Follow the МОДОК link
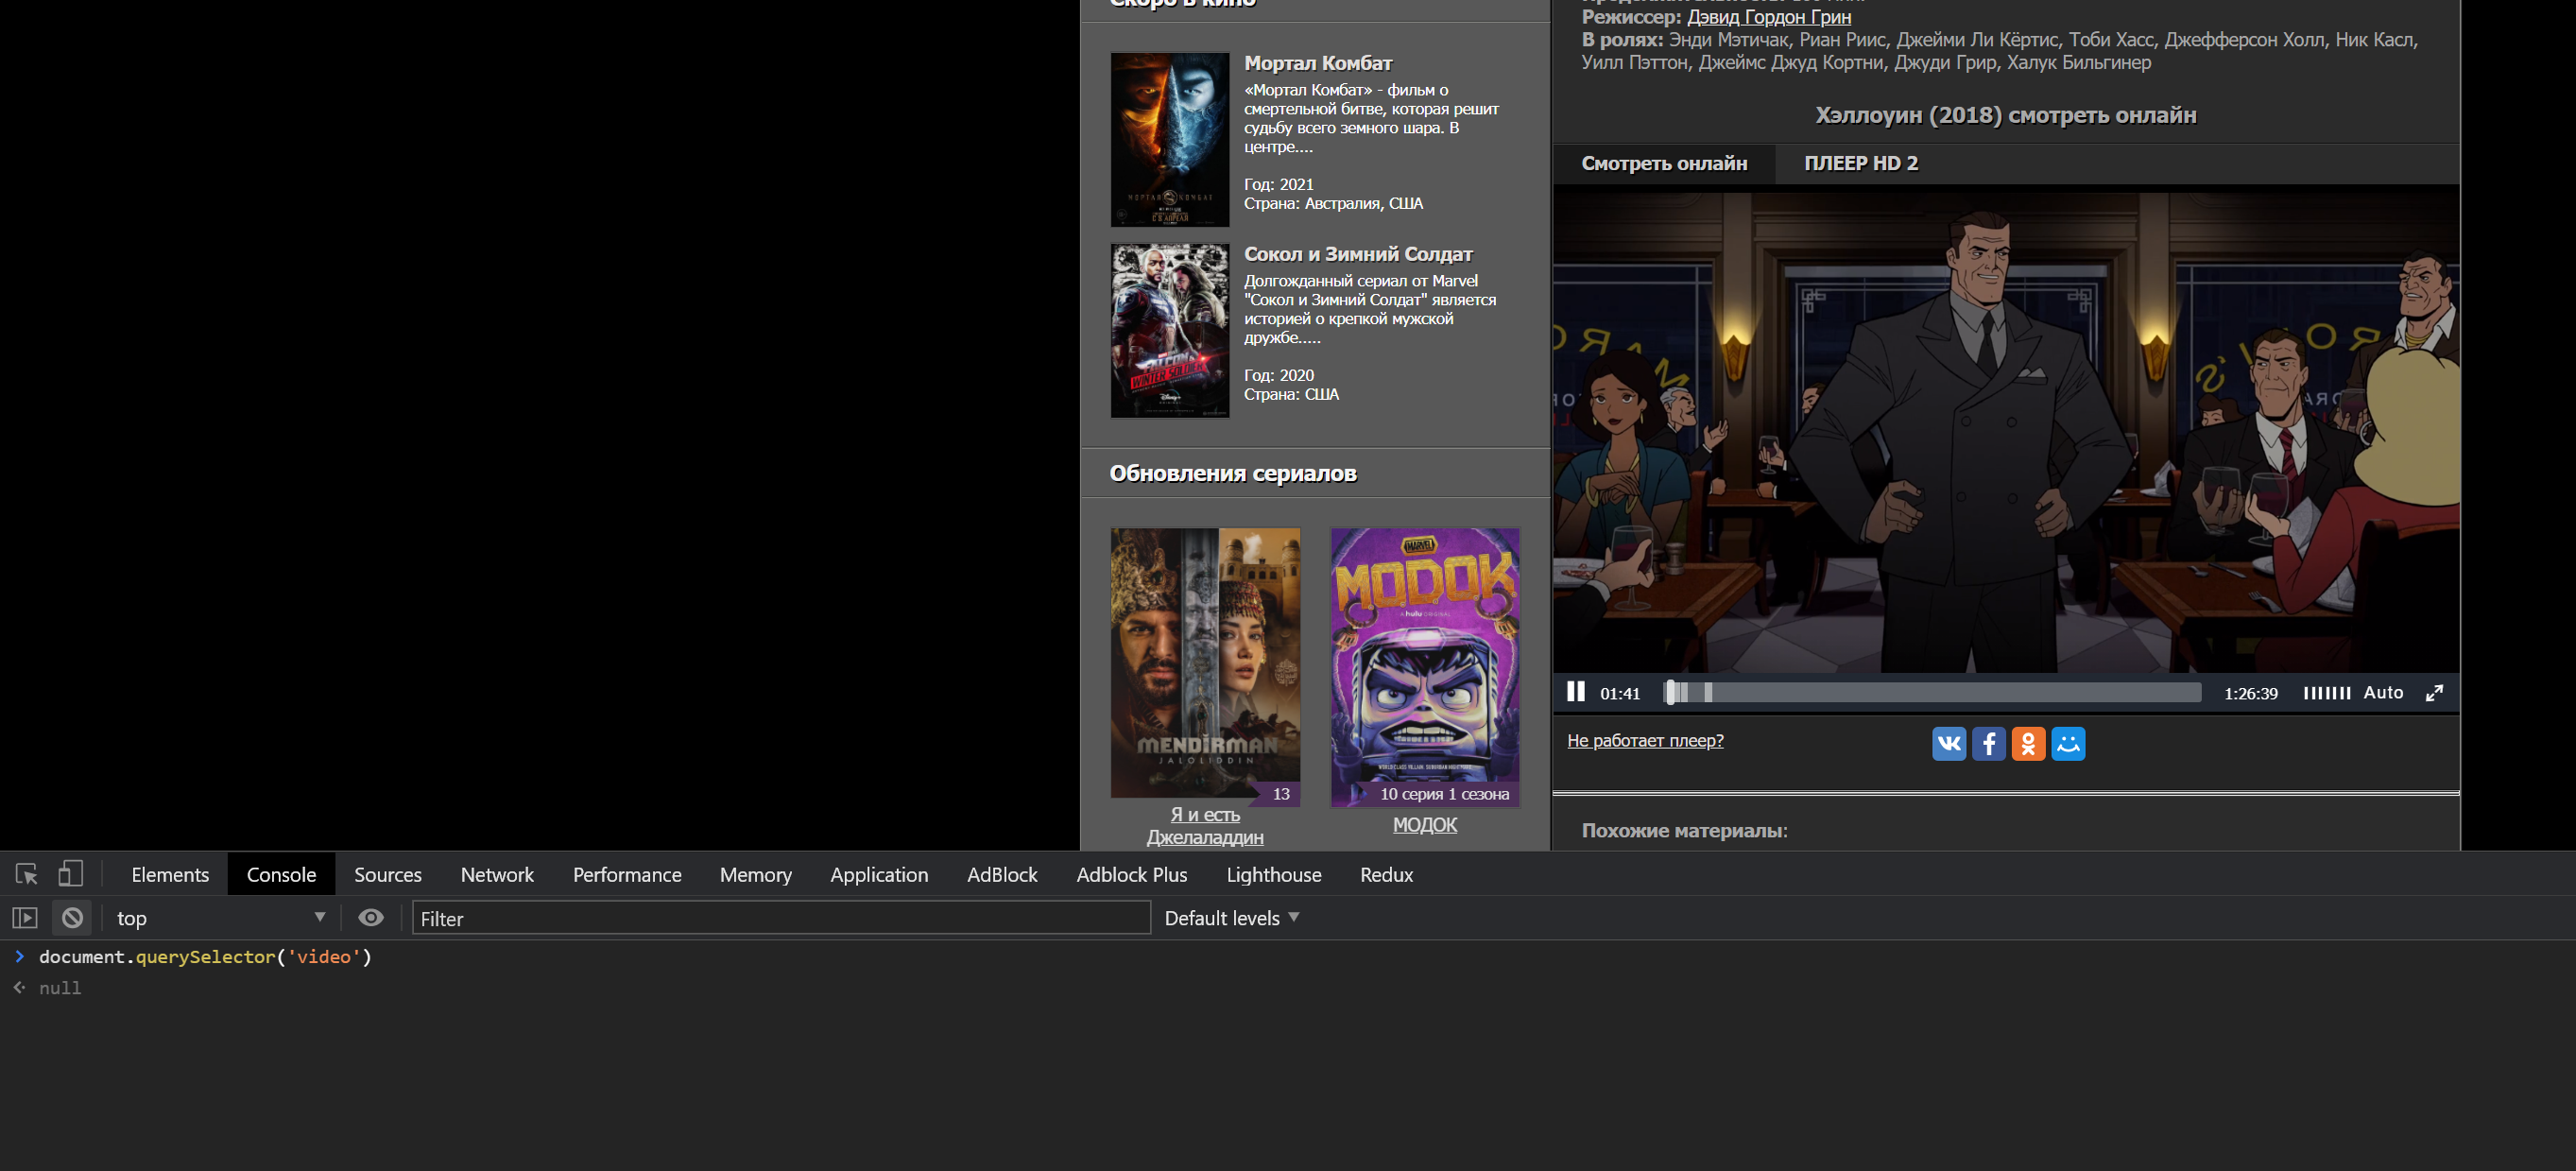 click(x=1425, y=825)
